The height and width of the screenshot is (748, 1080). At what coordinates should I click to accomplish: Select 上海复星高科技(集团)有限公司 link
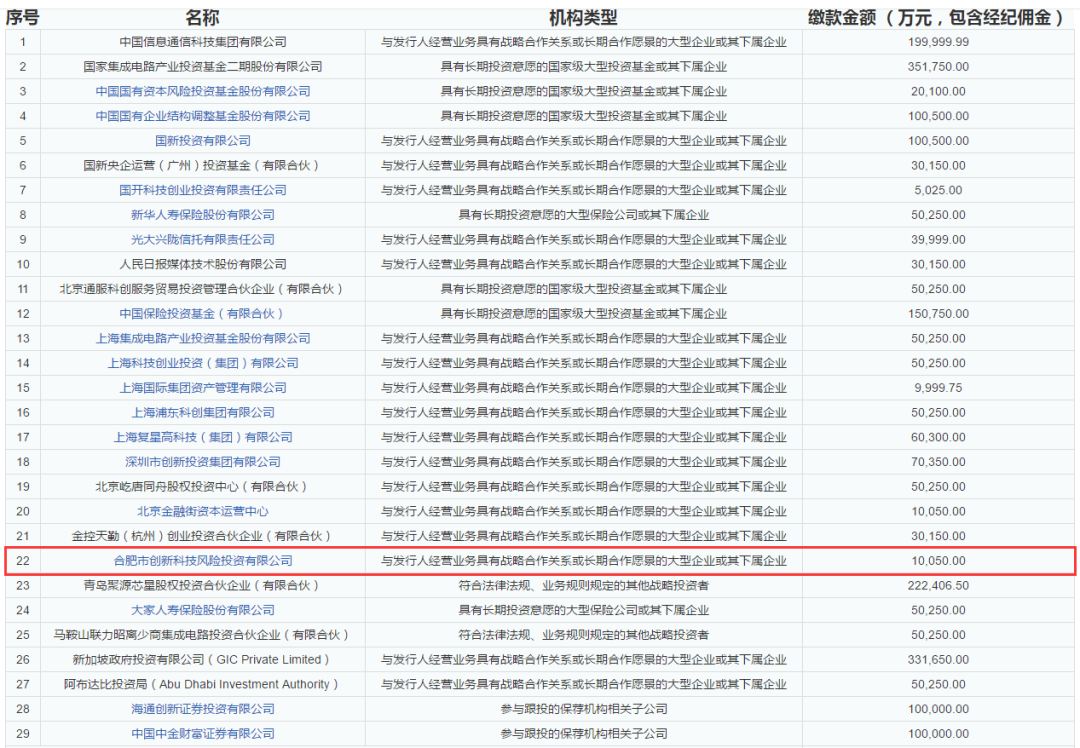point(203,437)
